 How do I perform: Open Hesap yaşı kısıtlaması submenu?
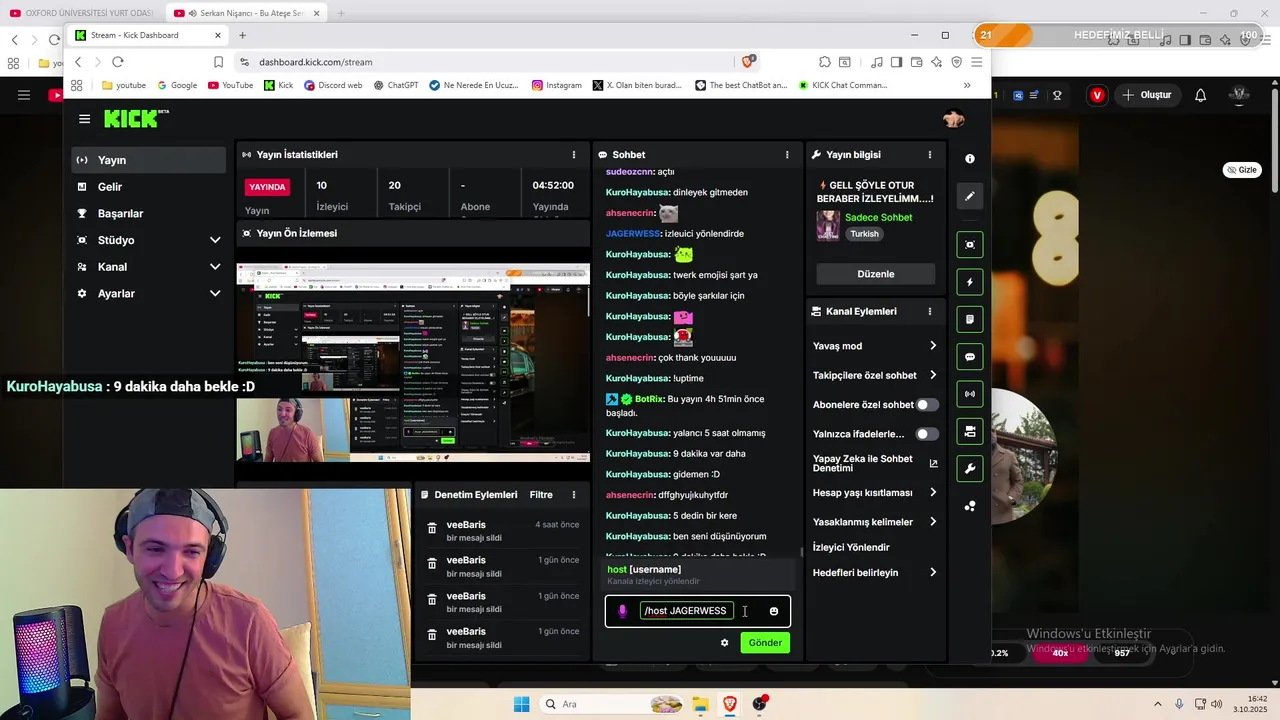coord(875,493)
